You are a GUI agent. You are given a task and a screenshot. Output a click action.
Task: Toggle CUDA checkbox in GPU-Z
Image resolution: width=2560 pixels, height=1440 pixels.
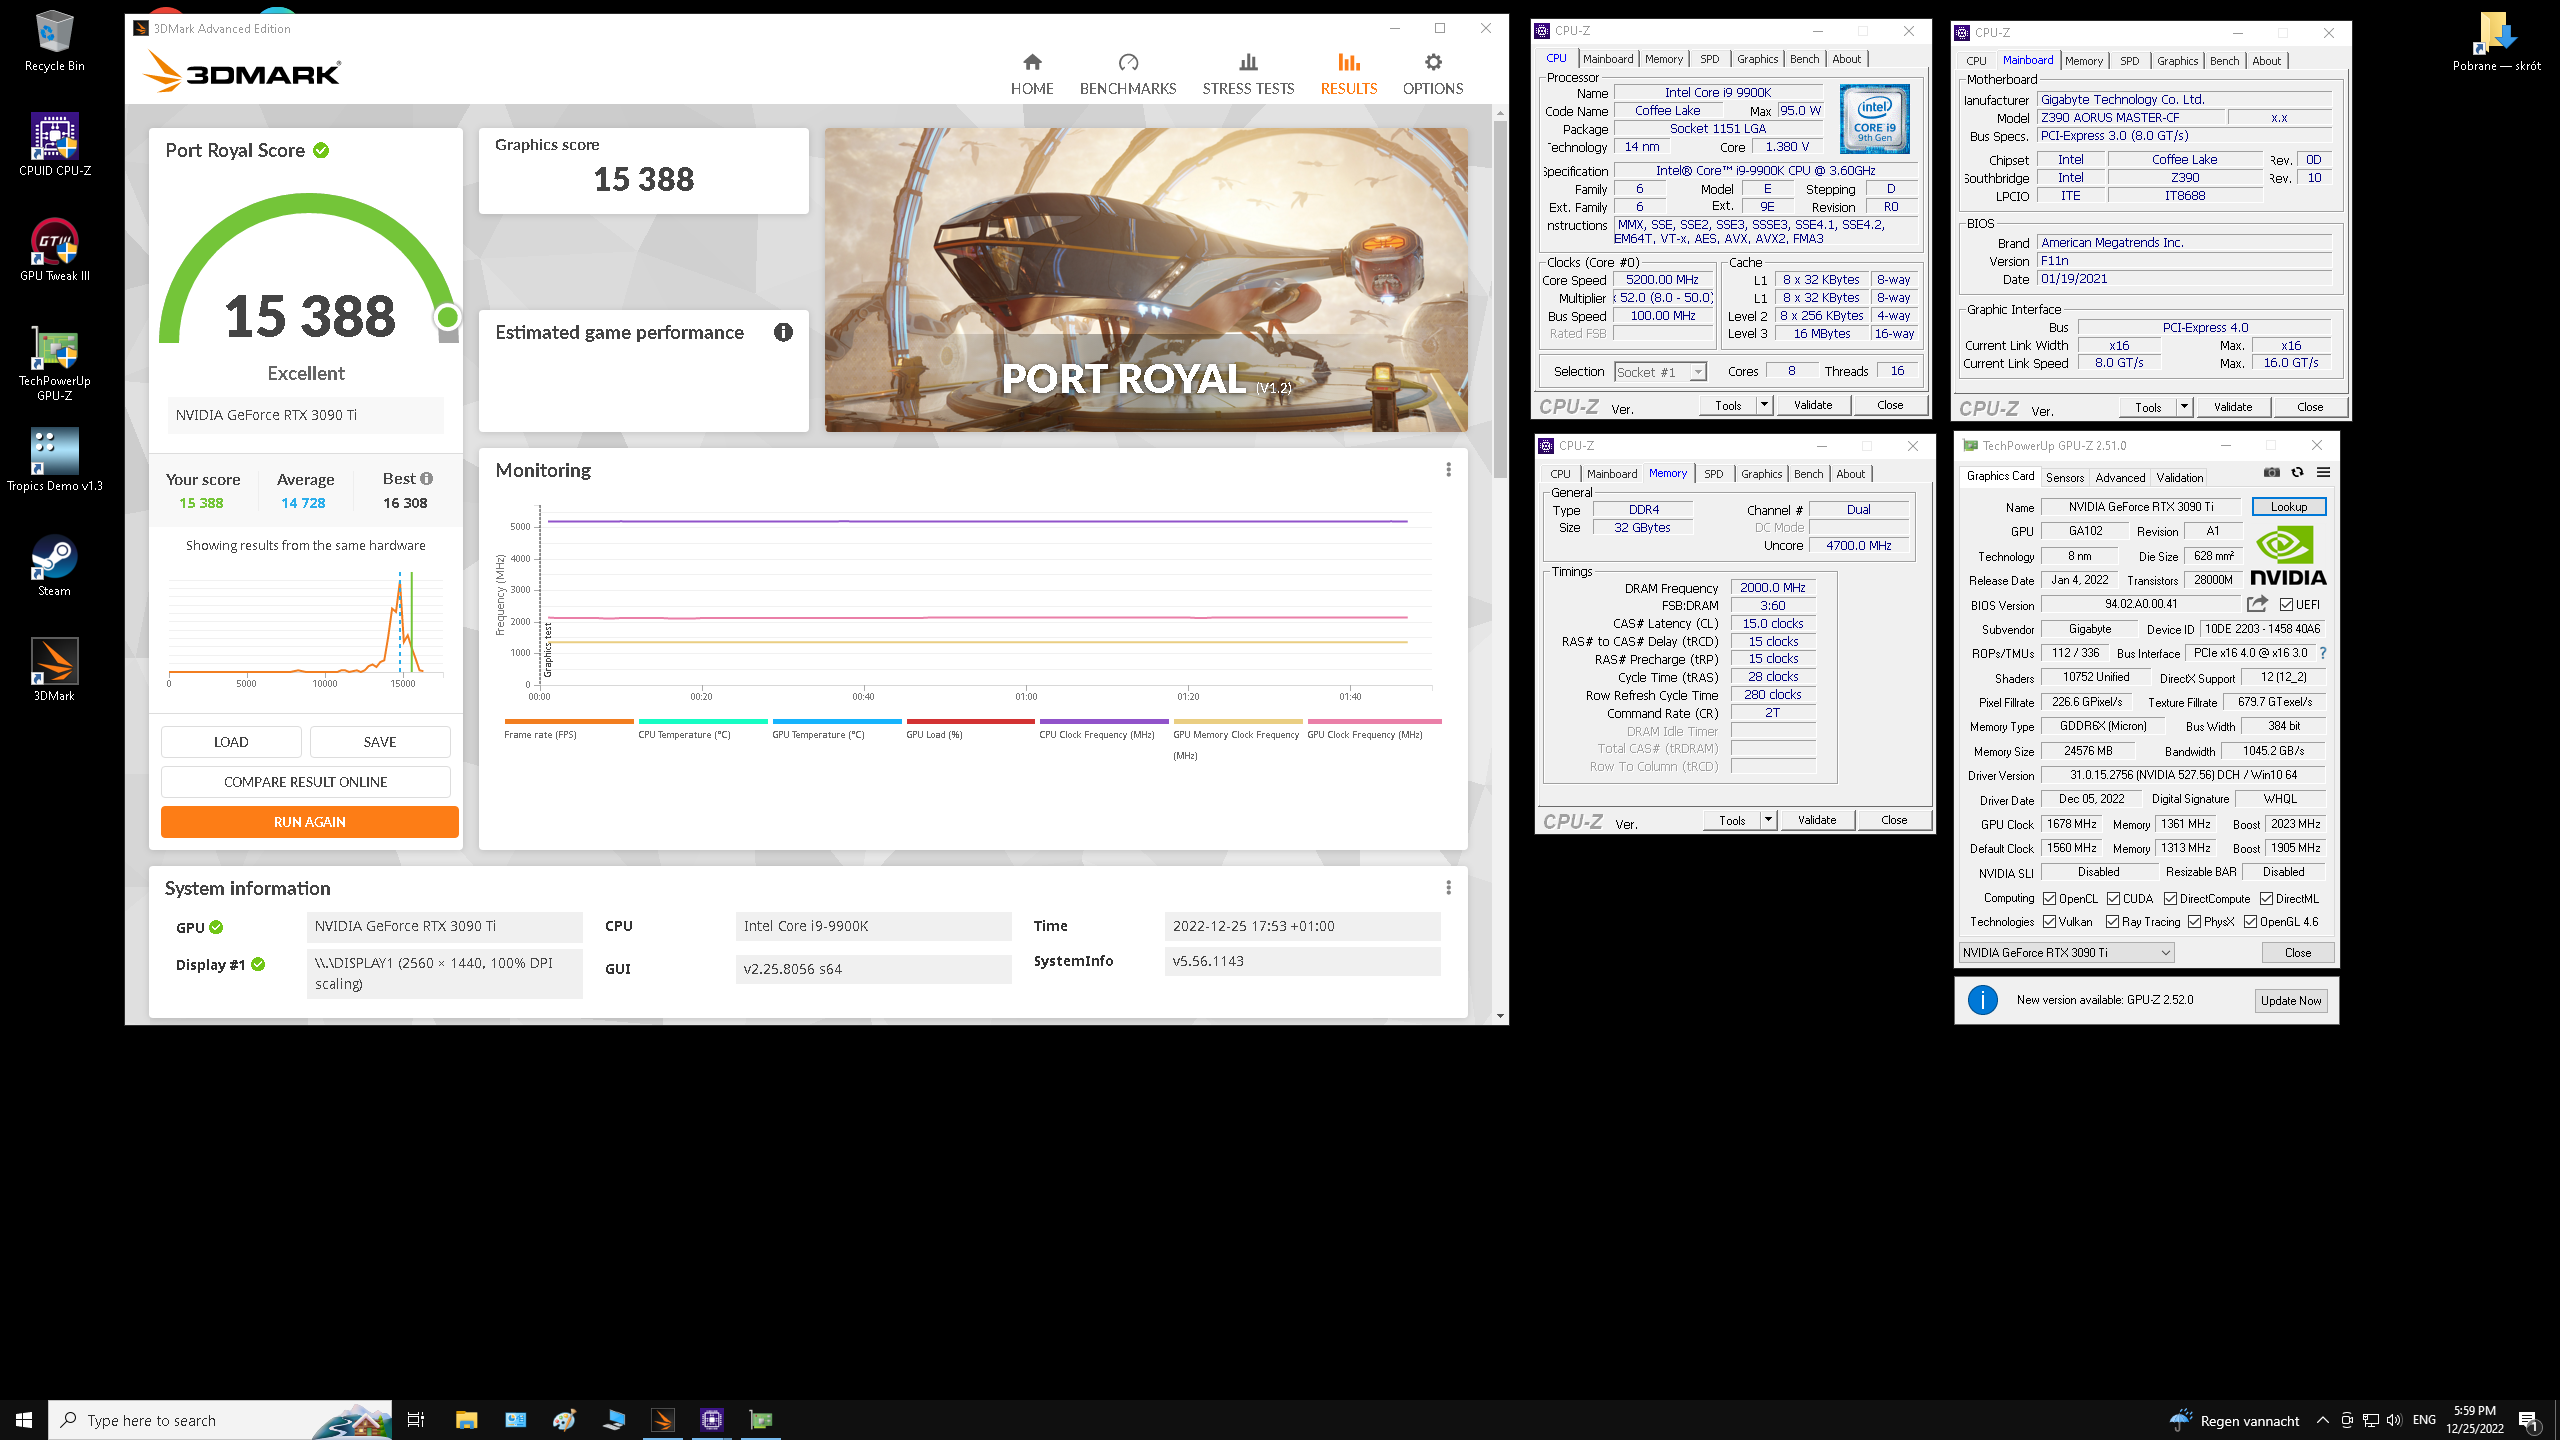pos(2114,899)
